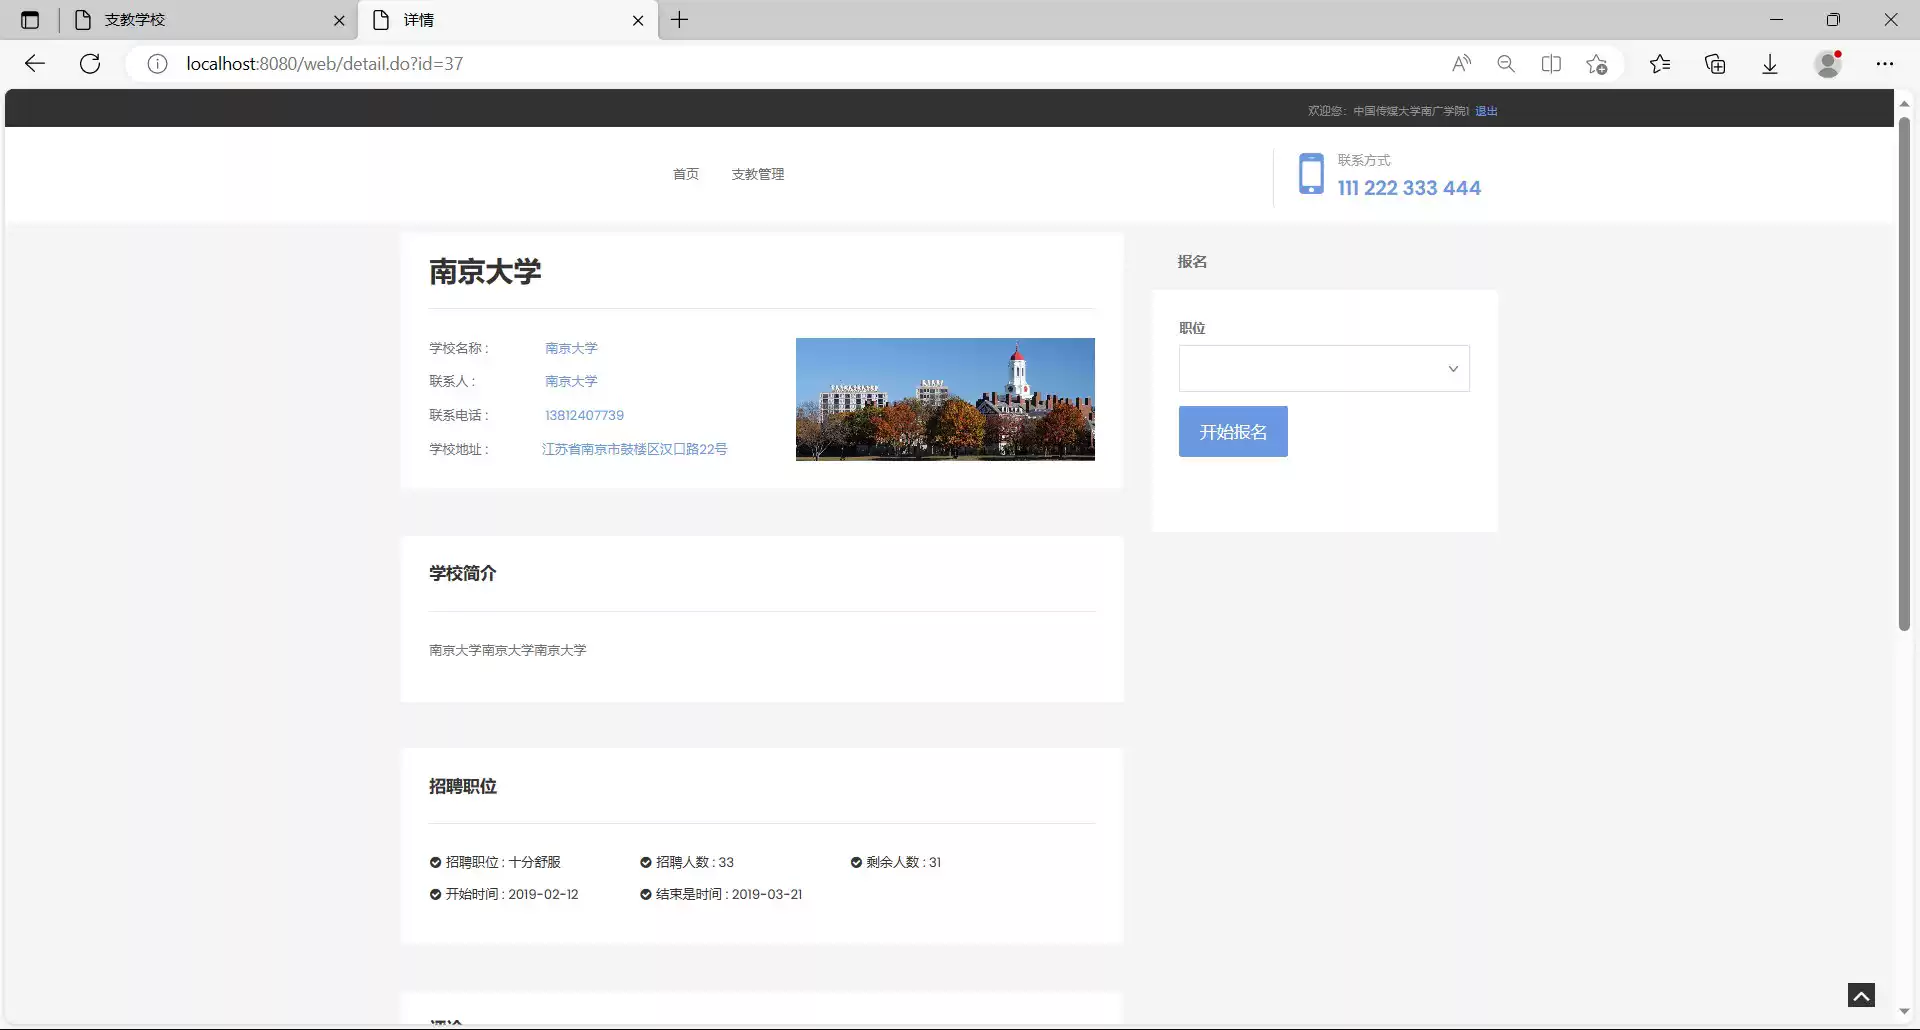Open the split screen icon
Viewport: 1920px width, 1030px height.
(1551, 64)
